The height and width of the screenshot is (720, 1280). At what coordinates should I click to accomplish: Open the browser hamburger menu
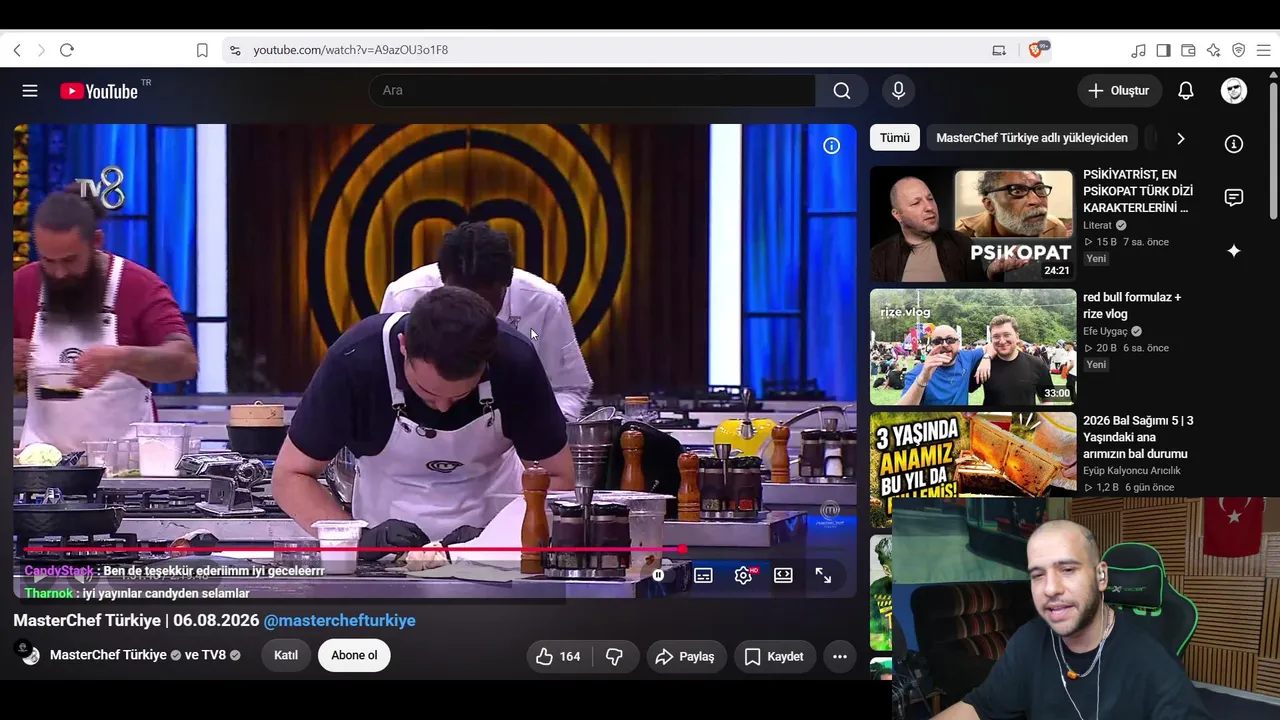click(1263, 50)
